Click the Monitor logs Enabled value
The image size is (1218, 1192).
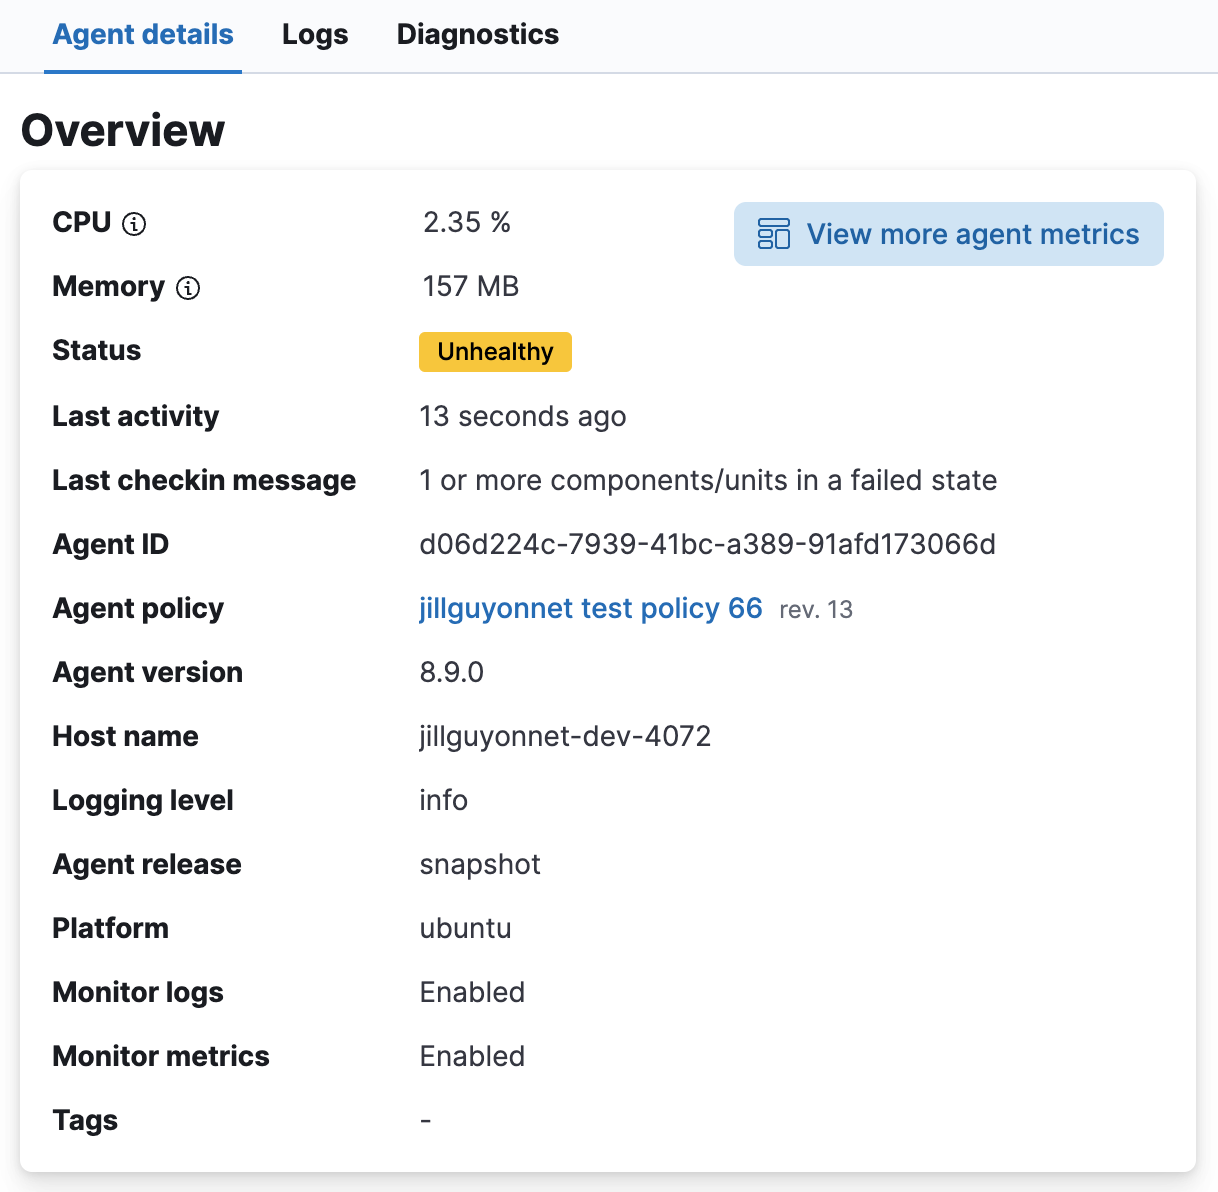pos(472,992)
